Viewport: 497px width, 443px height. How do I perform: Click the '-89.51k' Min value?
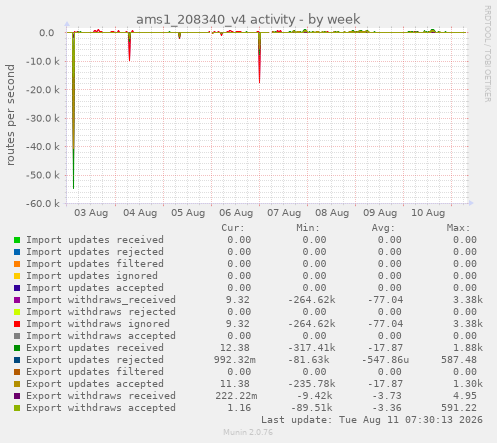pos(312,408)
